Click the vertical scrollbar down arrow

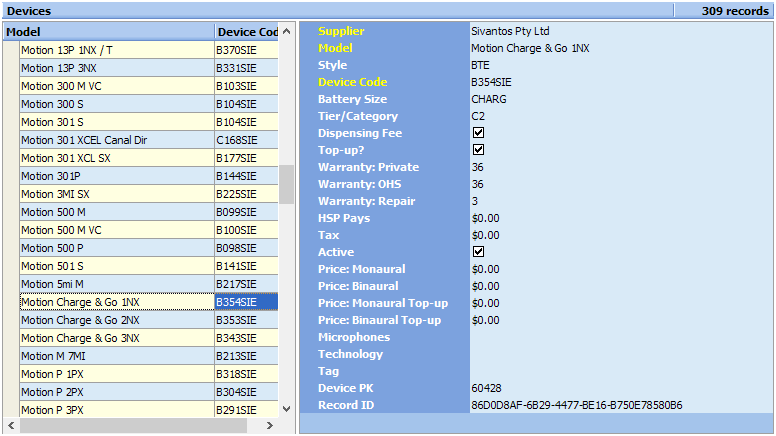pyautogui.click(x=286, y=408)
